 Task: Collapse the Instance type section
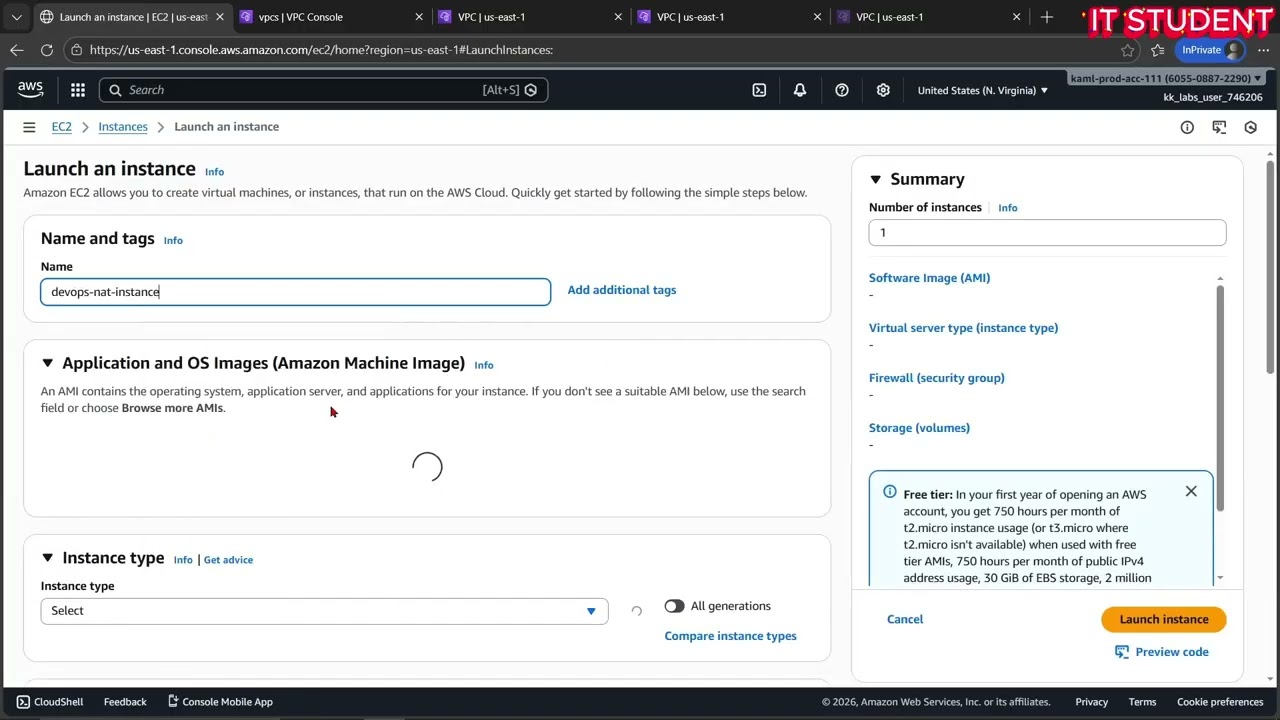[47, 558]
